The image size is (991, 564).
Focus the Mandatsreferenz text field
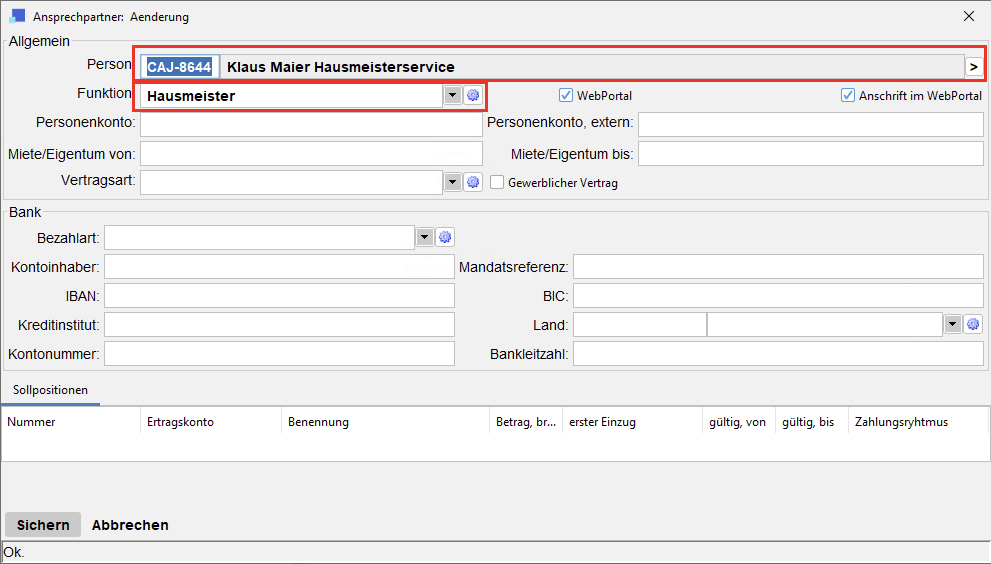[777, 267]
